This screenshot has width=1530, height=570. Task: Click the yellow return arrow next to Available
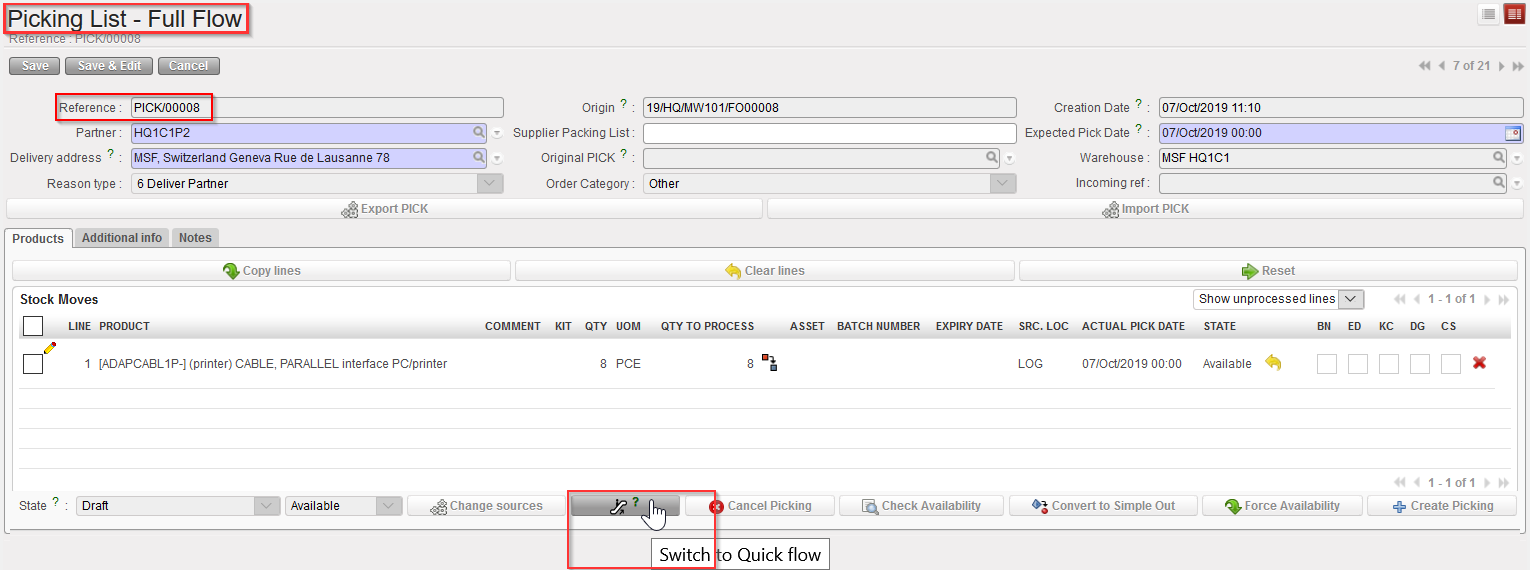(1273, 363)
